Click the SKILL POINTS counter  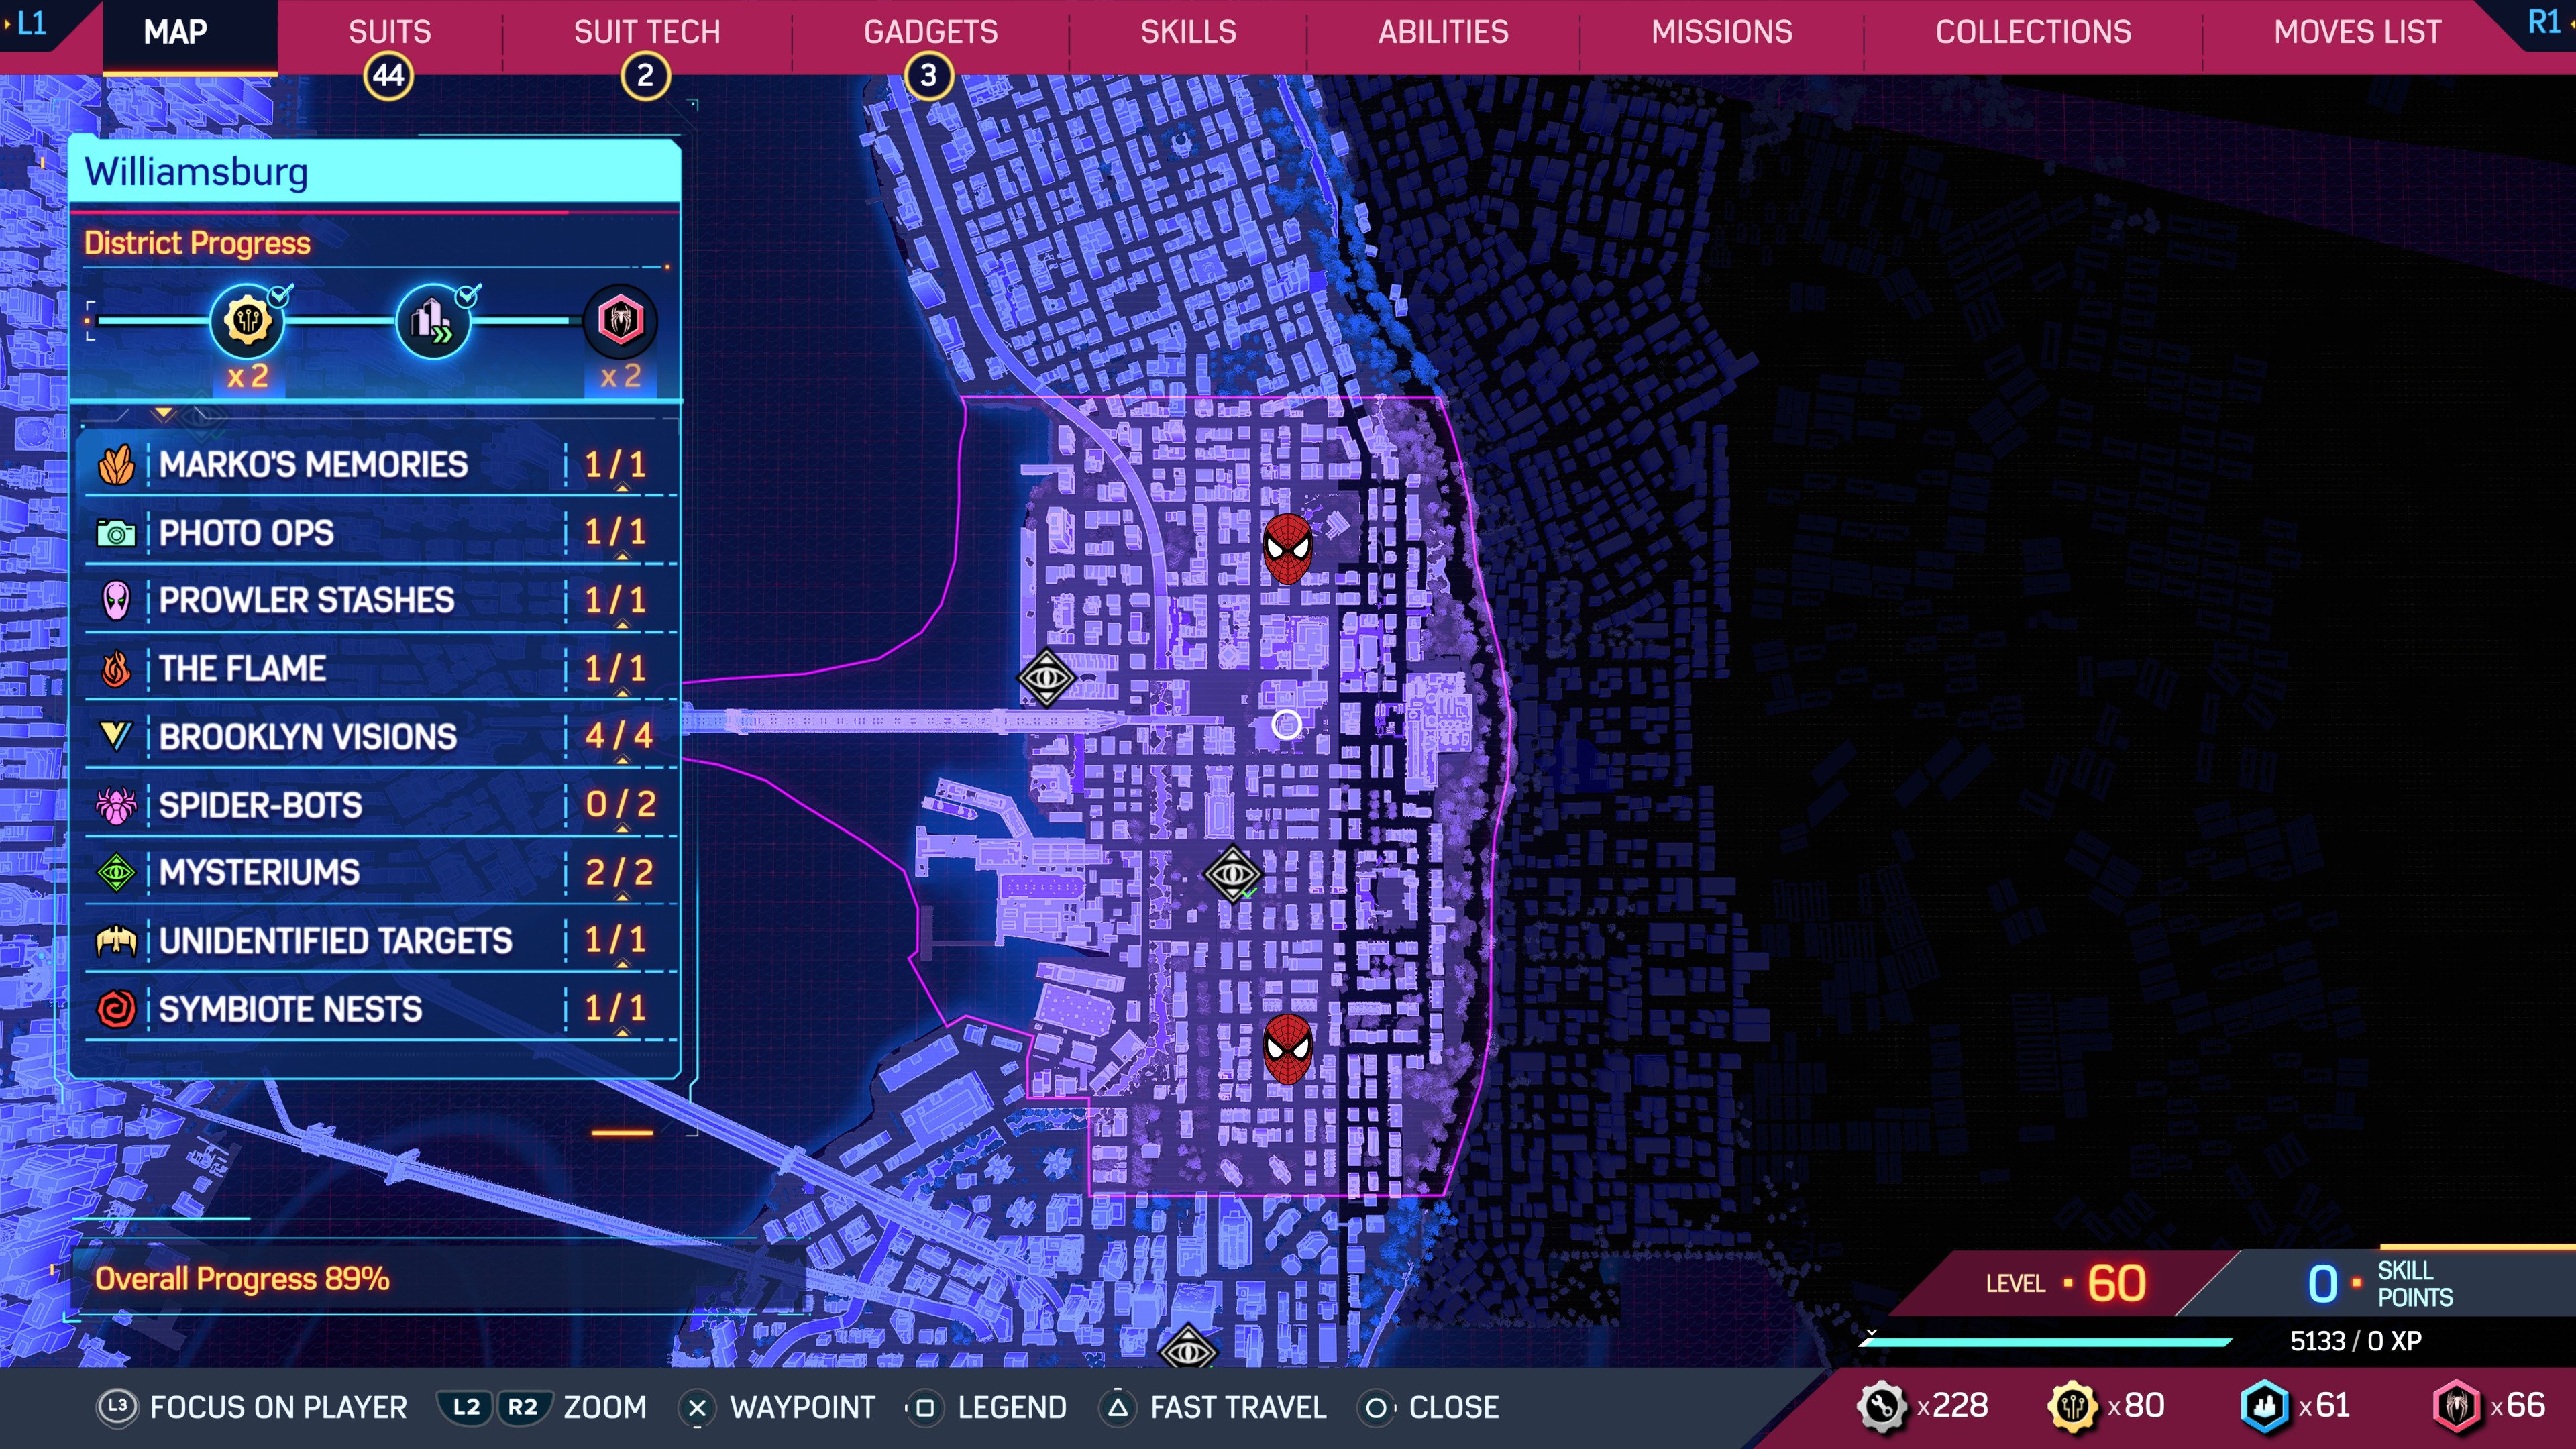click(2379, 1284)
